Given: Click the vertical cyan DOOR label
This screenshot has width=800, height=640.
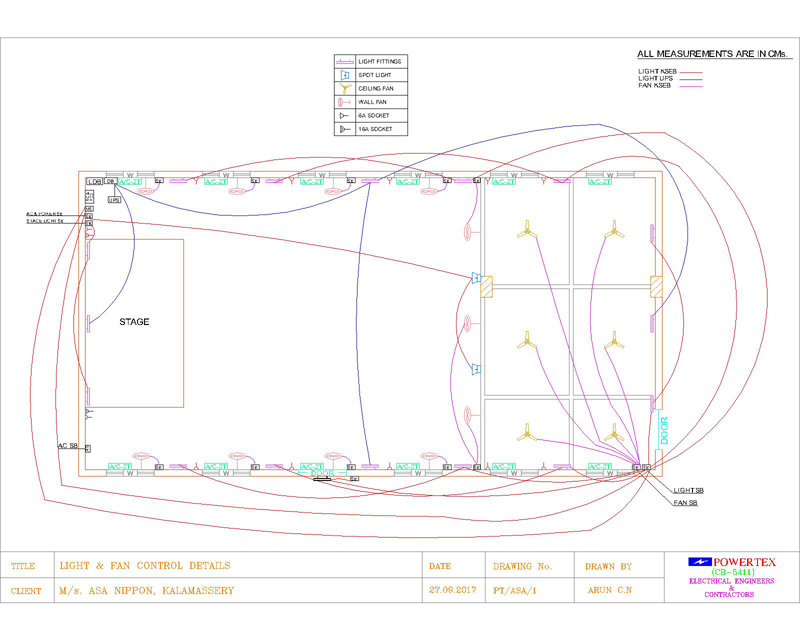Looking at the screenshot, I should 663,430.
